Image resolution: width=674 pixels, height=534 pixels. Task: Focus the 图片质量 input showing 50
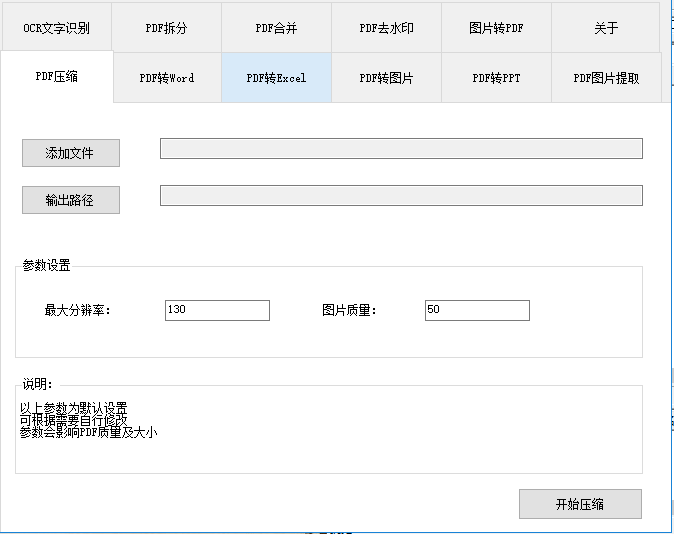[477, 310]
